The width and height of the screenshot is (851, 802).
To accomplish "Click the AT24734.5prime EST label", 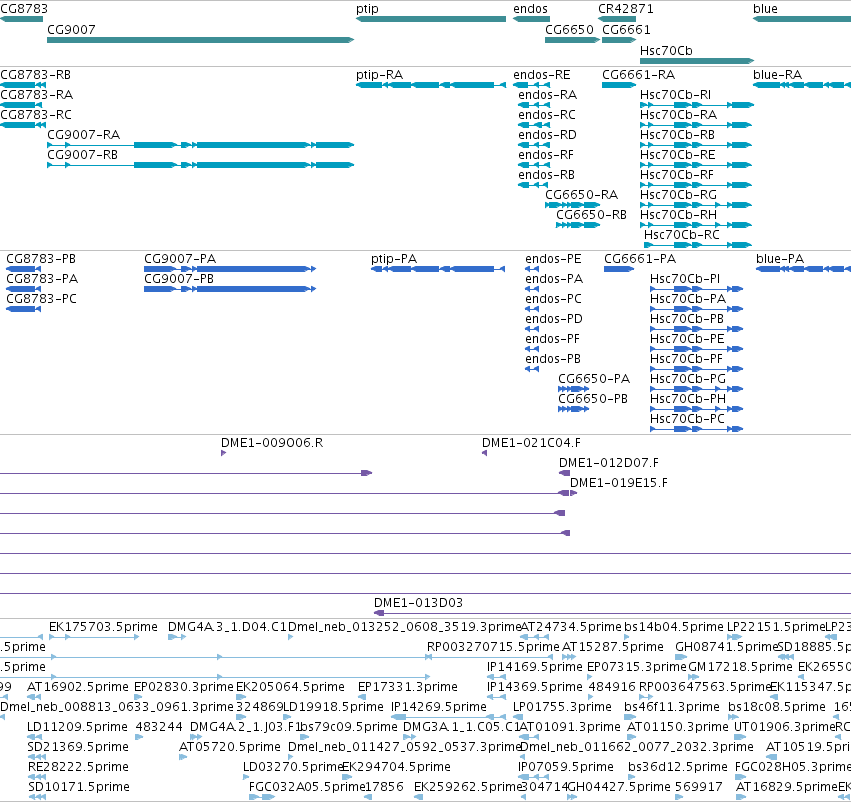I will pyautogui.click(x=571, y=626).
